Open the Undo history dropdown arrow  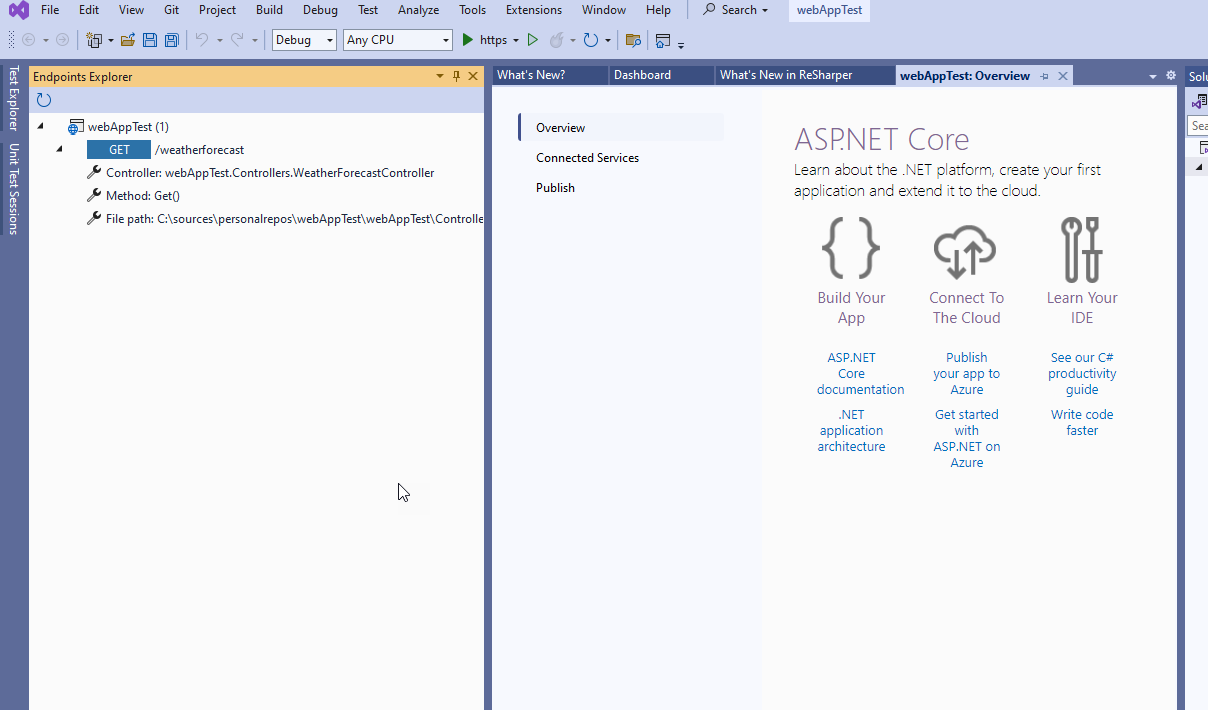pos(218,41)
